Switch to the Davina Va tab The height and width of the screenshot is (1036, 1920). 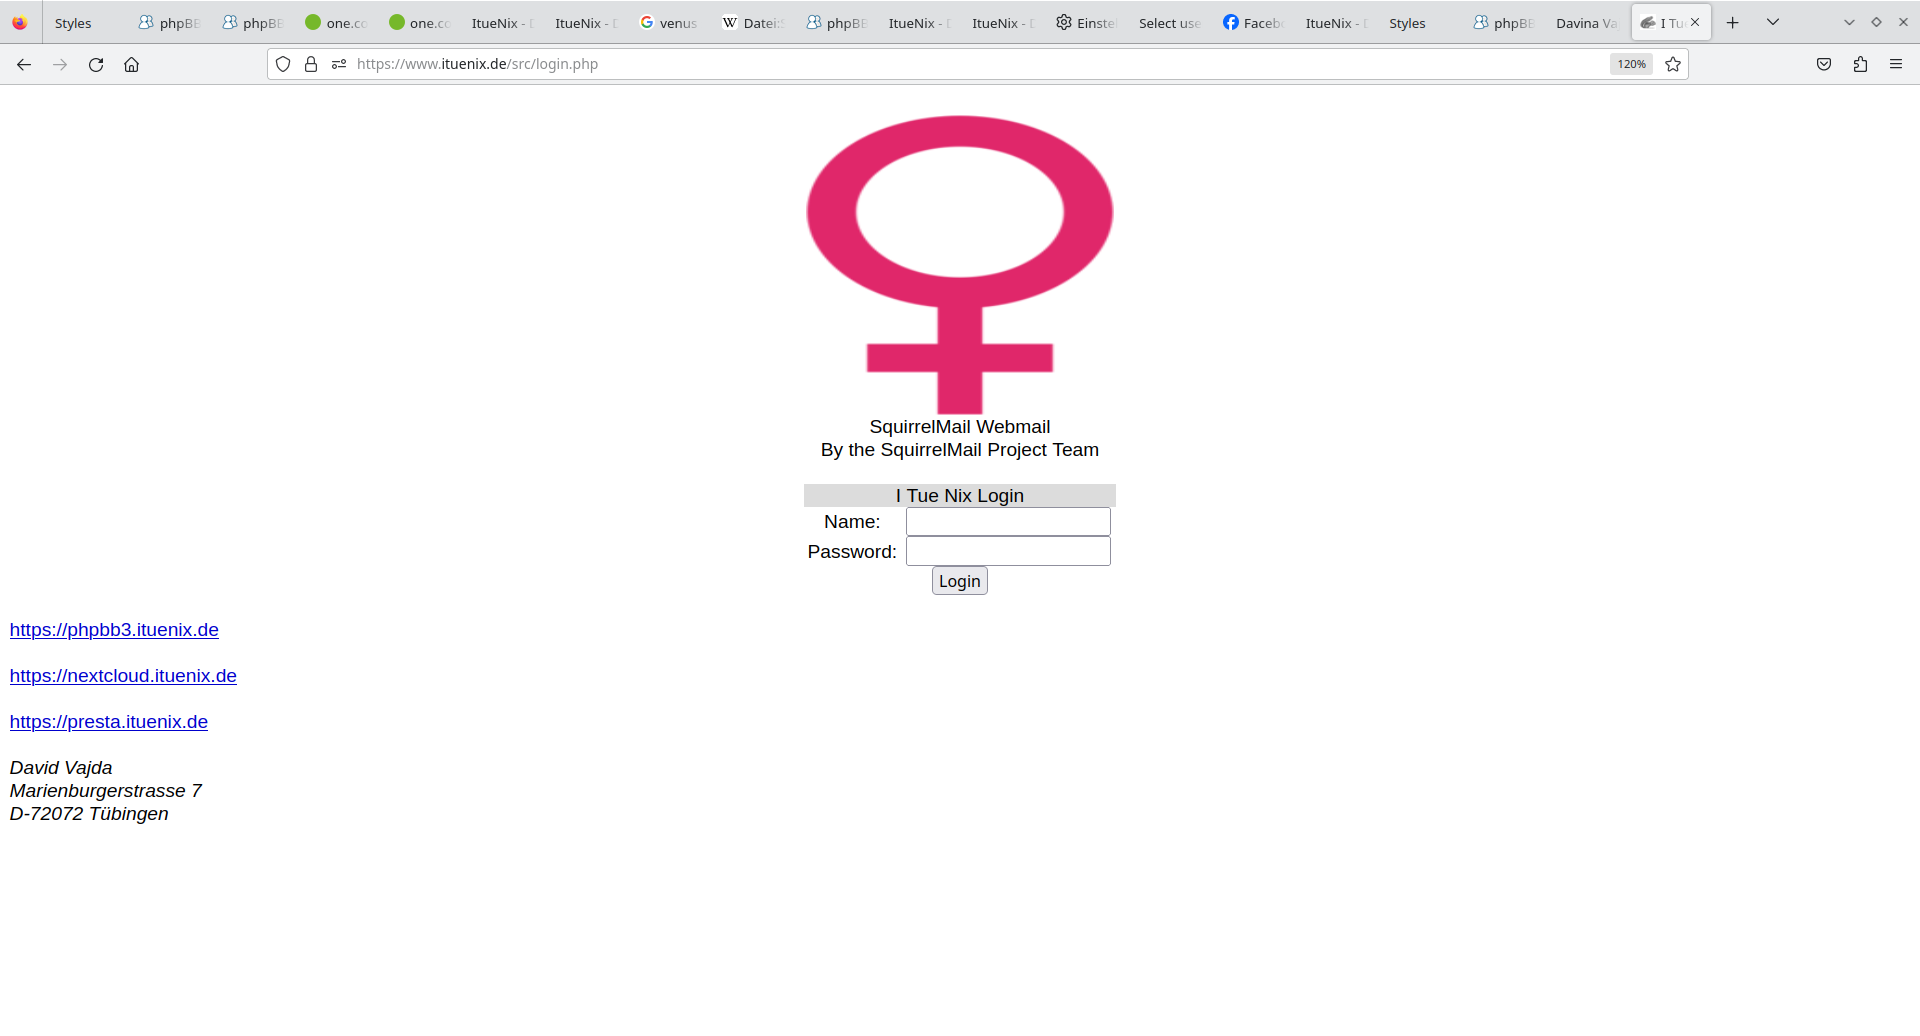point(1586,23)
